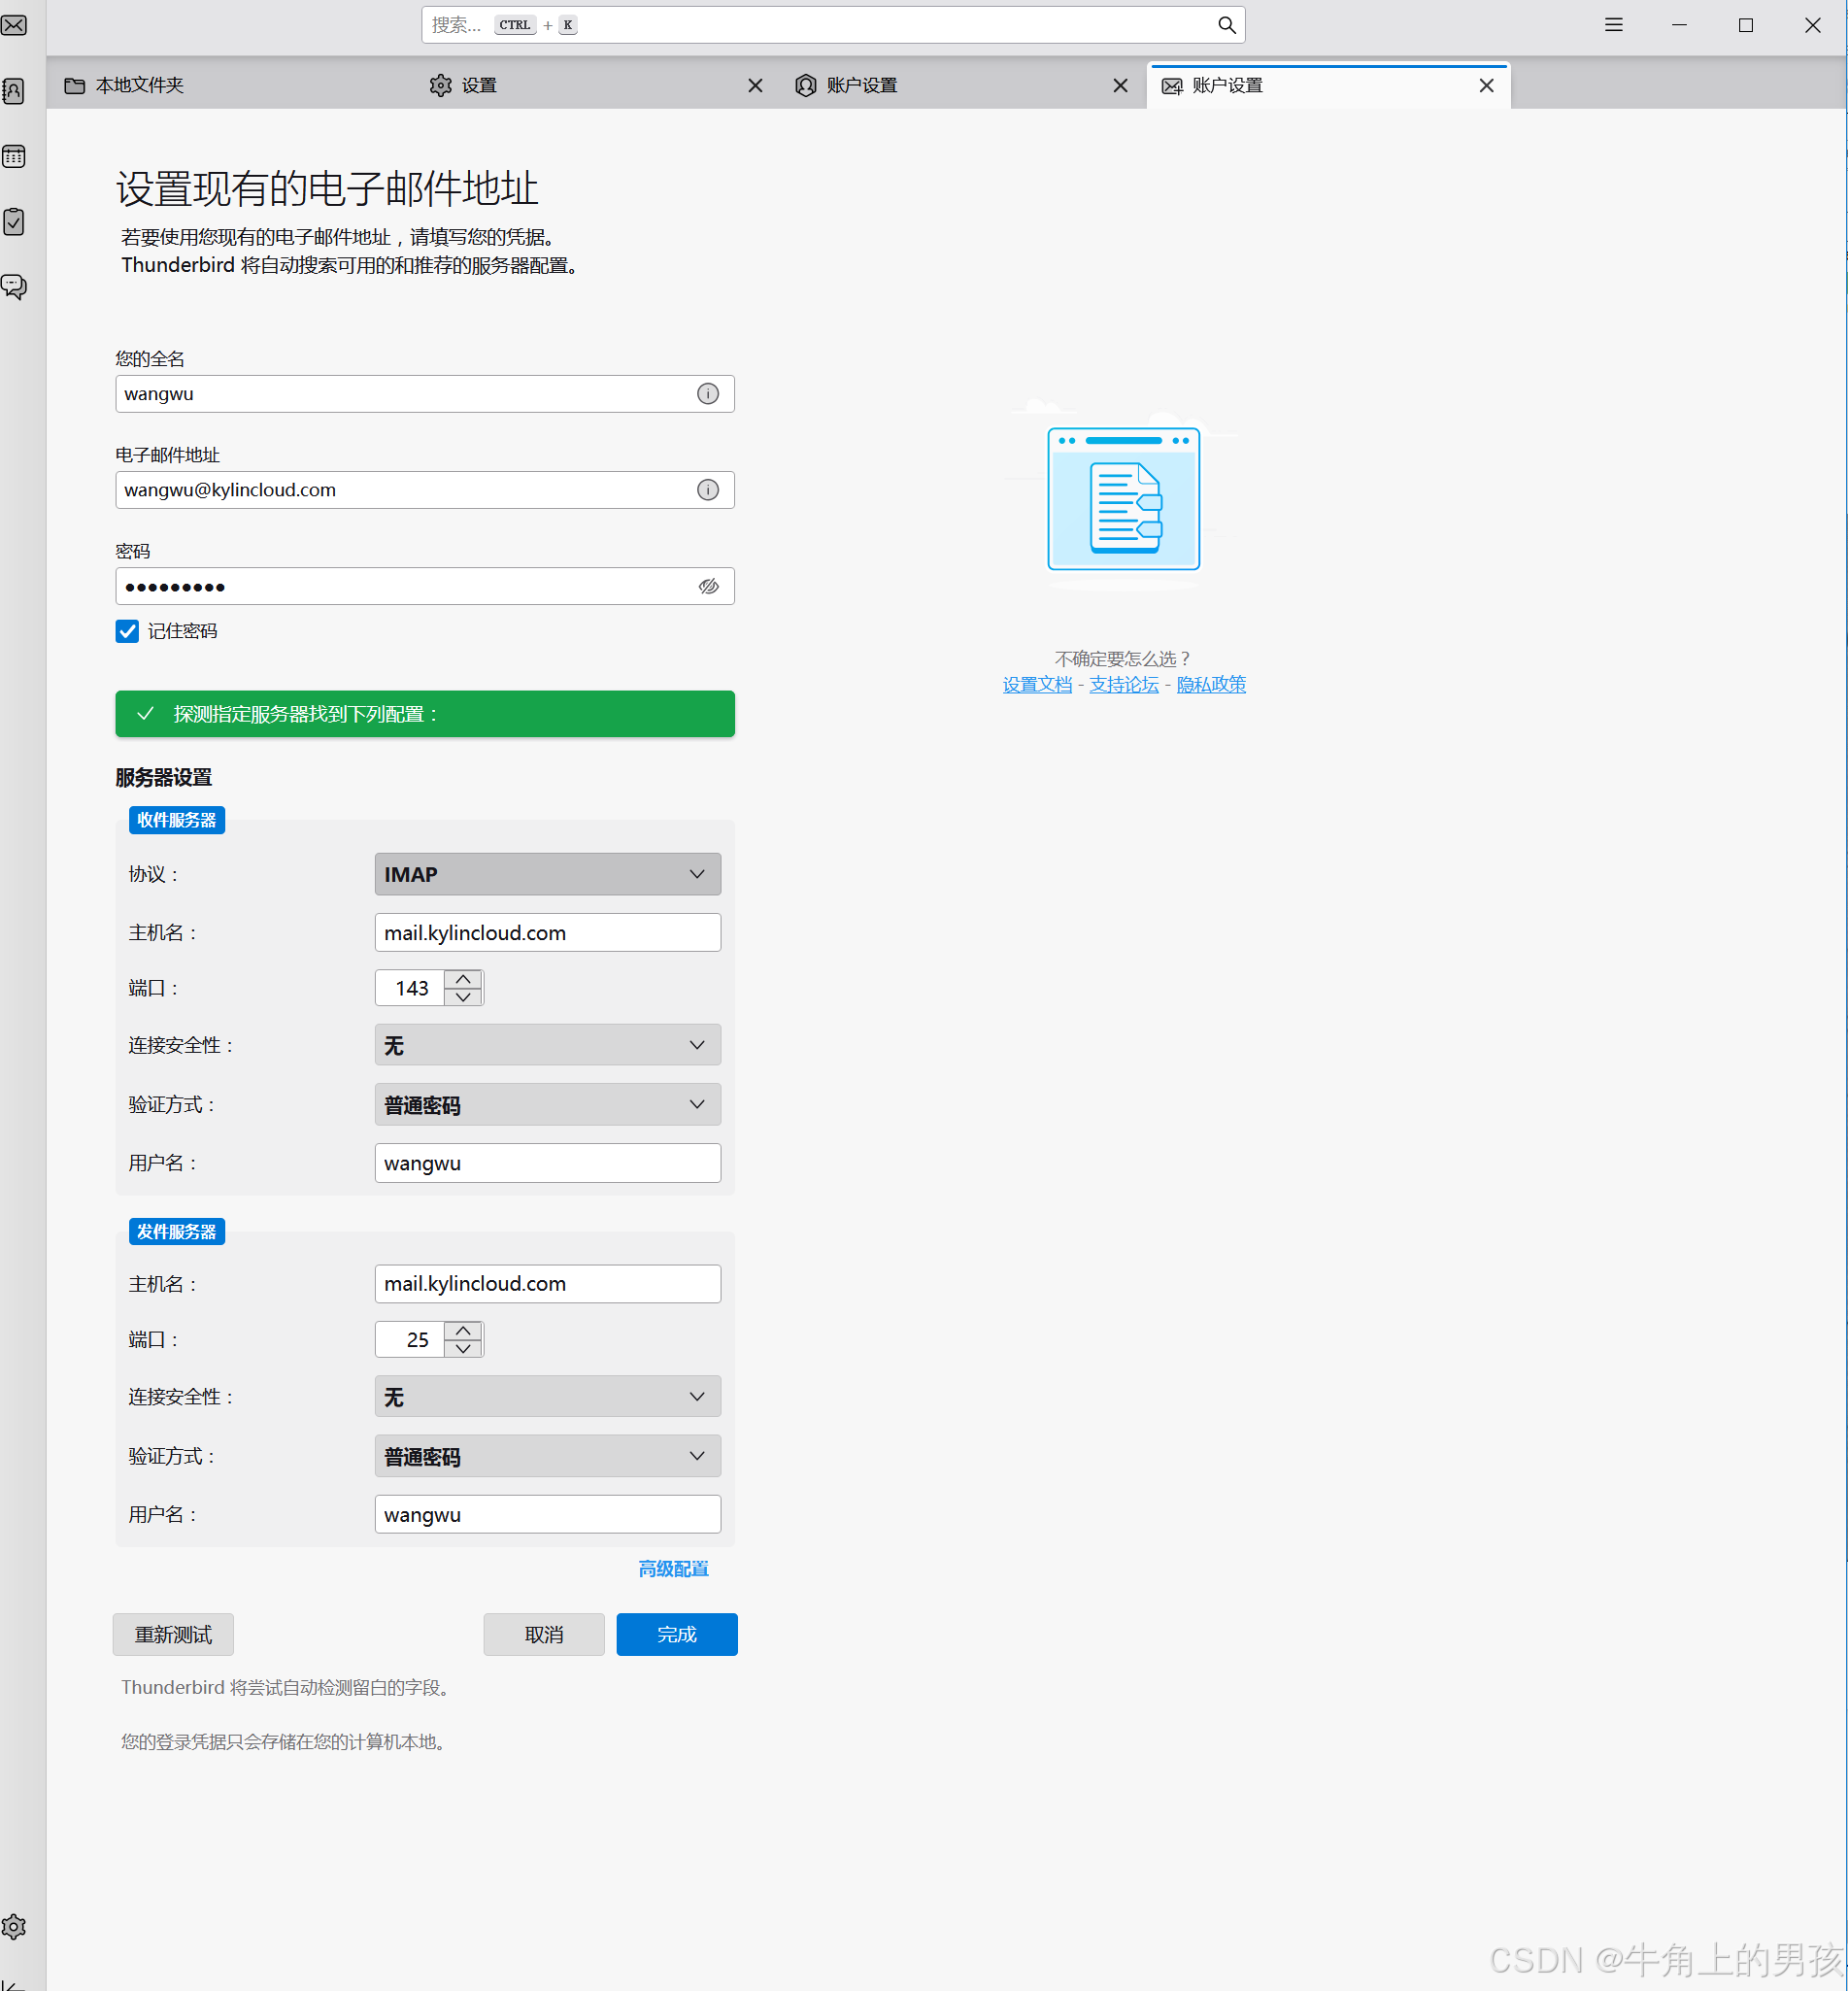1848x1991 pixels.
Task: Open incoming 连接安全性 dropdown
Action: [x=548, y=1045]
